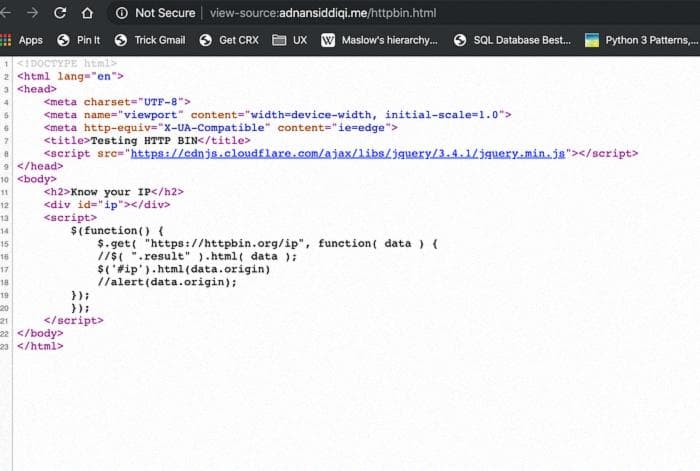Screen dimensions: 700x471
Task: Click the $(function() { line
Action: [117, 231]
